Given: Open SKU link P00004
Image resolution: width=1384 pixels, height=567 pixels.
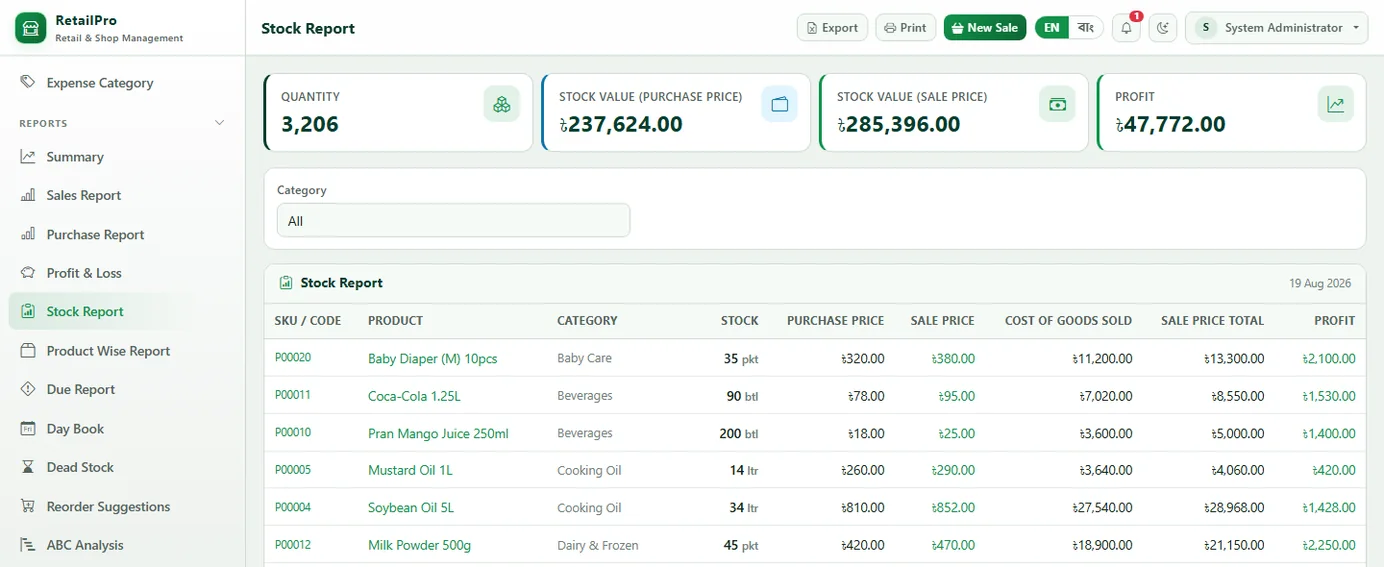Looking at the screenshot, I should pos(293,507).
